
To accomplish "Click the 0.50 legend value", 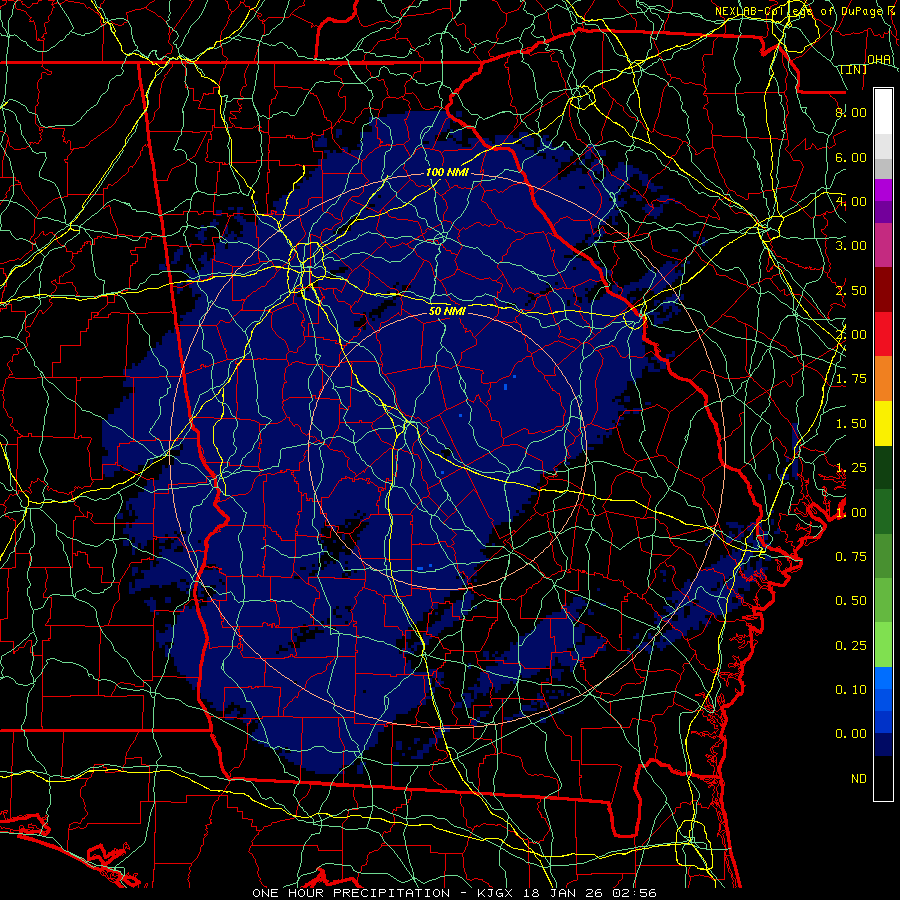I will (851, 601).
